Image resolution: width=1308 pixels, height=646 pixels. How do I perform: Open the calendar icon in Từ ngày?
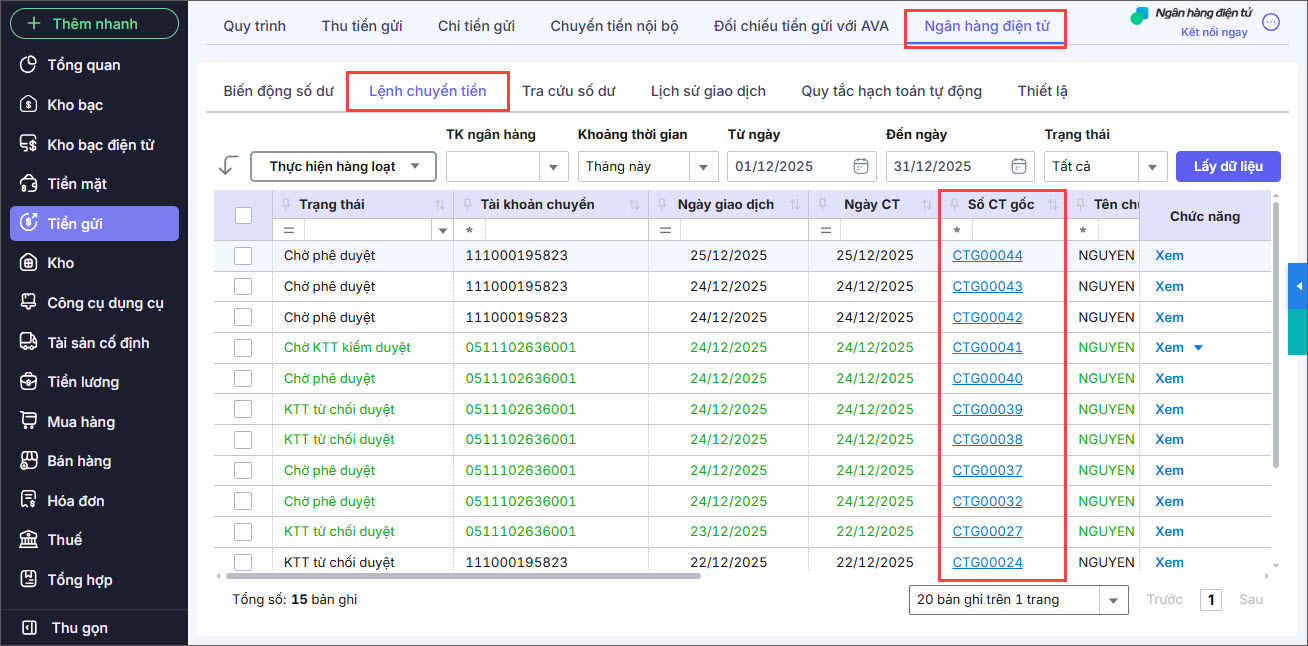(x=860, y=166)
